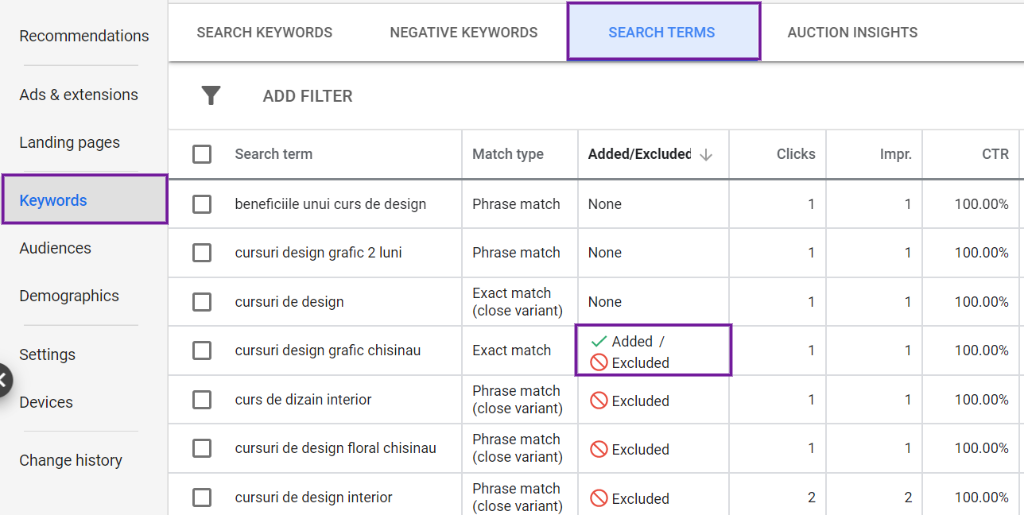Click the term cursuri de design interior

point(313,497)
